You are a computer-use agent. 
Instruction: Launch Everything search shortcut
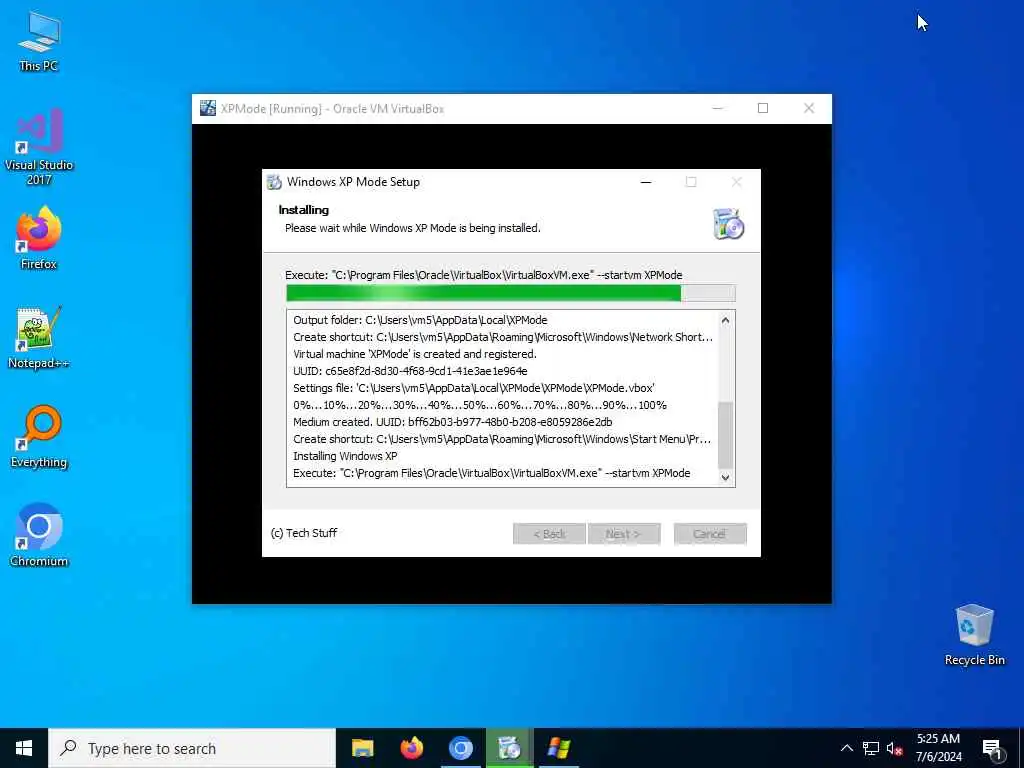[x=39, y=437]
